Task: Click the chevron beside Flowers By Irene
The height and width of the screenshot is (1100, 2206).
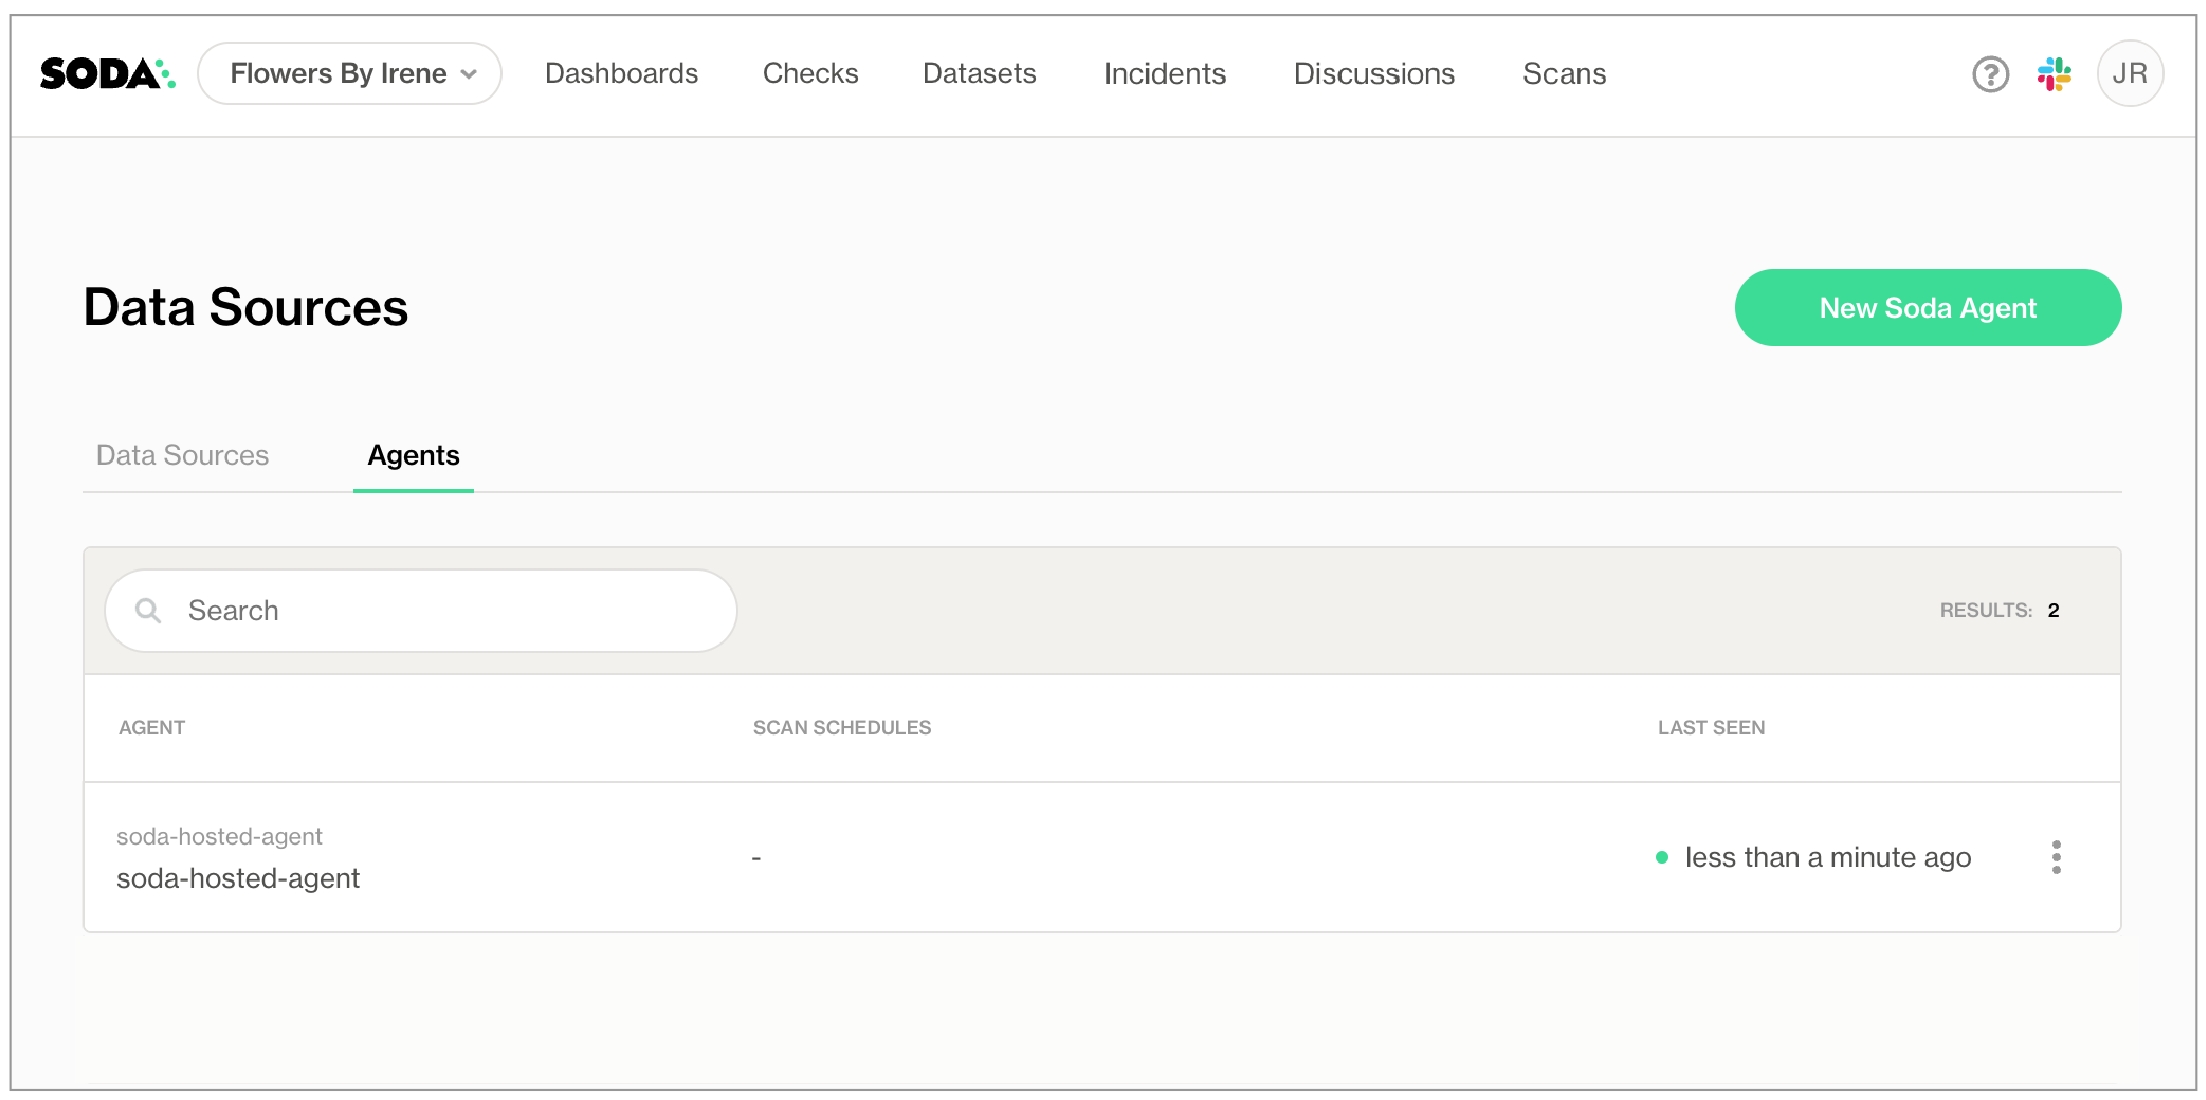Action: click(468, 74)
